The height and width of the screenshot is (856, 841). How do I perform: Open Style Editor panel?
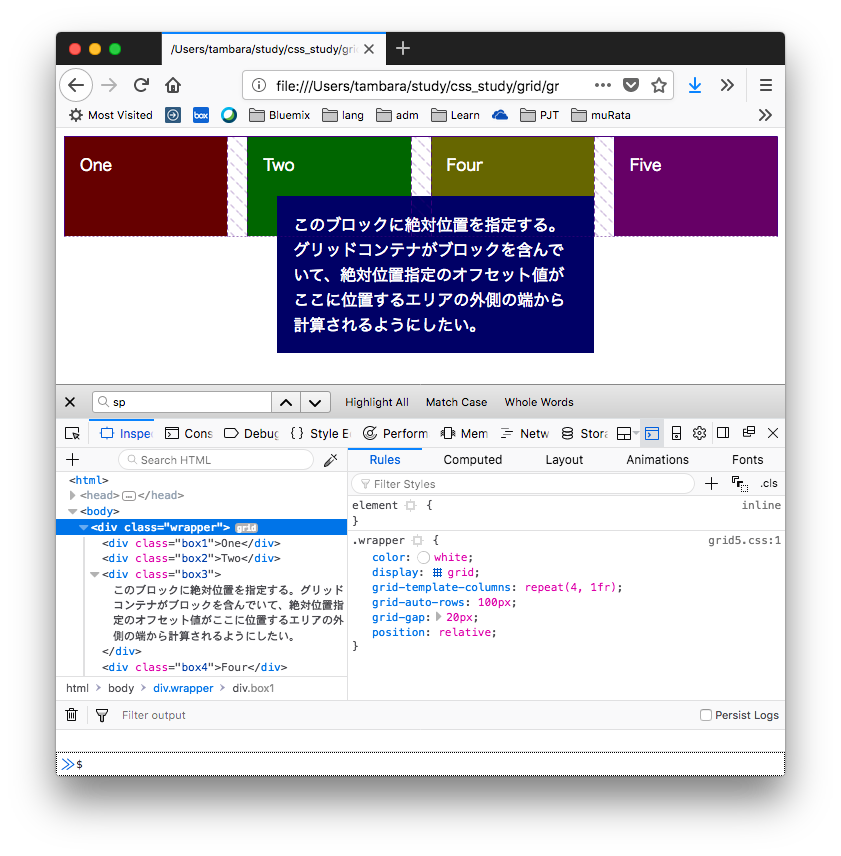tap(320, 433)
